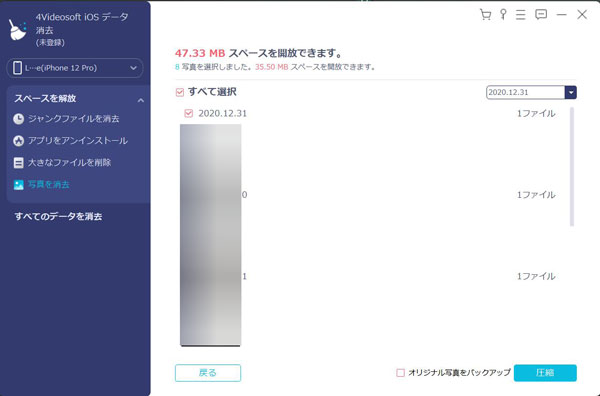
Task: Toggle the すべて選択 checkbox
Action: [179, 92]
